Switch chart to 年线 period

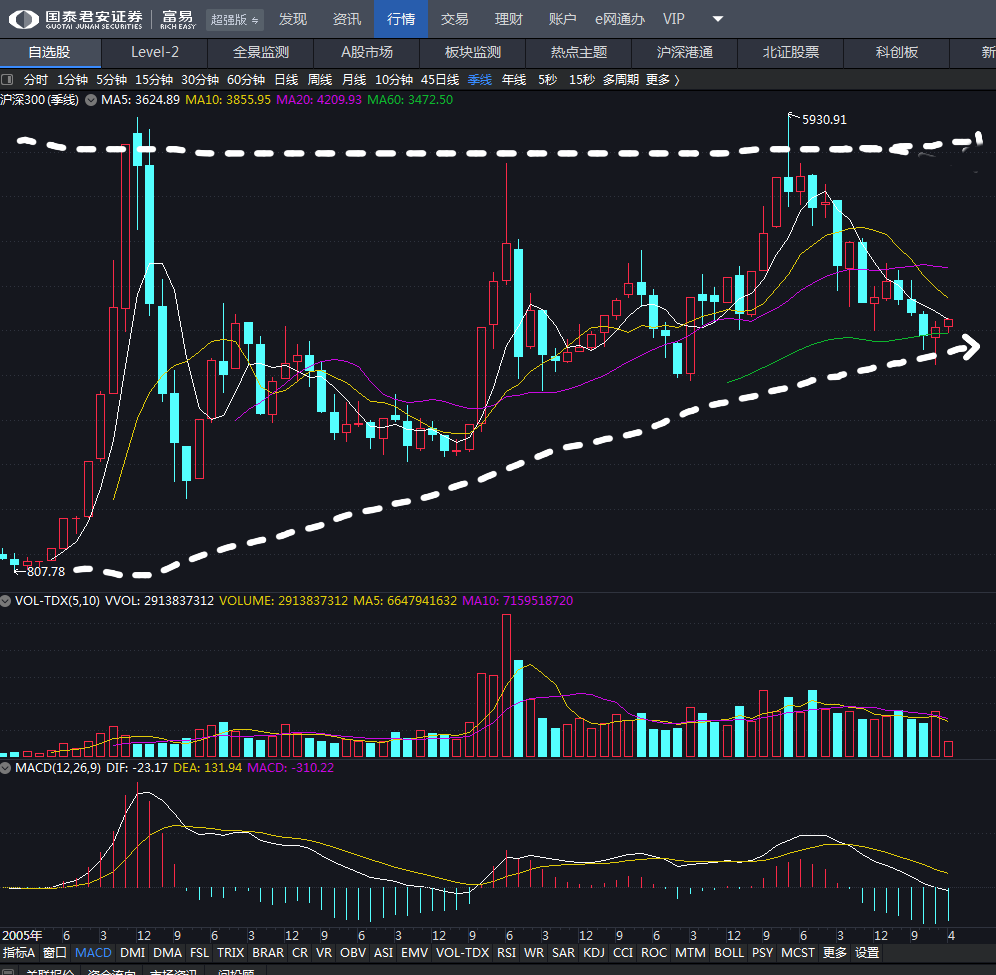click(x=514, y=80)
